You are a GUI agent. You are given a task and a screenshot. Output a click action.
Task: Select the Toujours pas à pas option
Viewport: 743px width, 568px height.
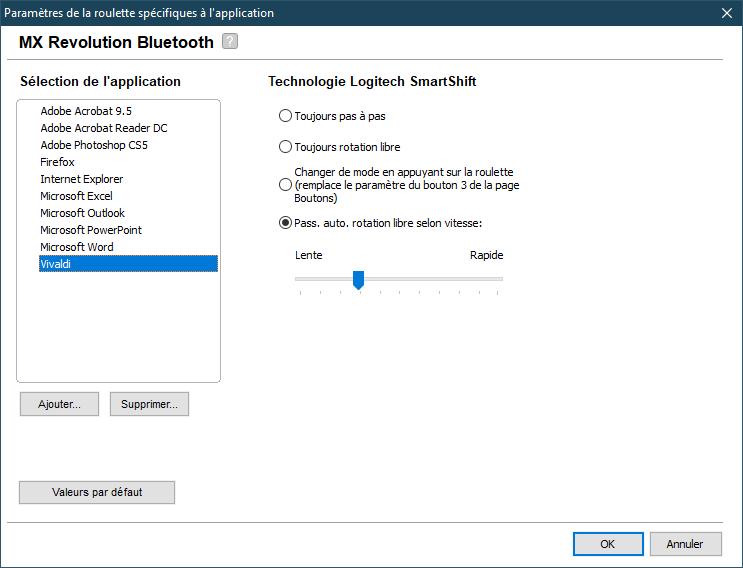[285, 116]
